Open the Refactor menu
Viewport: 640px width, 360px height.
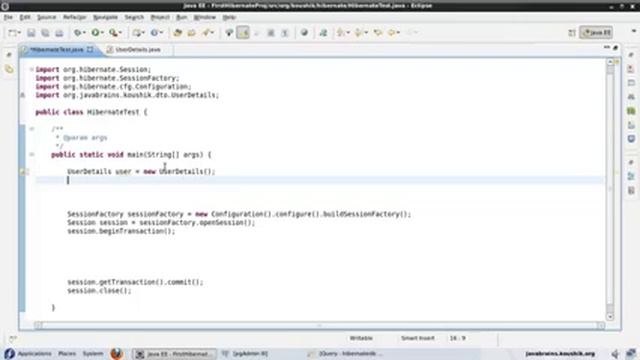coord(75,17)
